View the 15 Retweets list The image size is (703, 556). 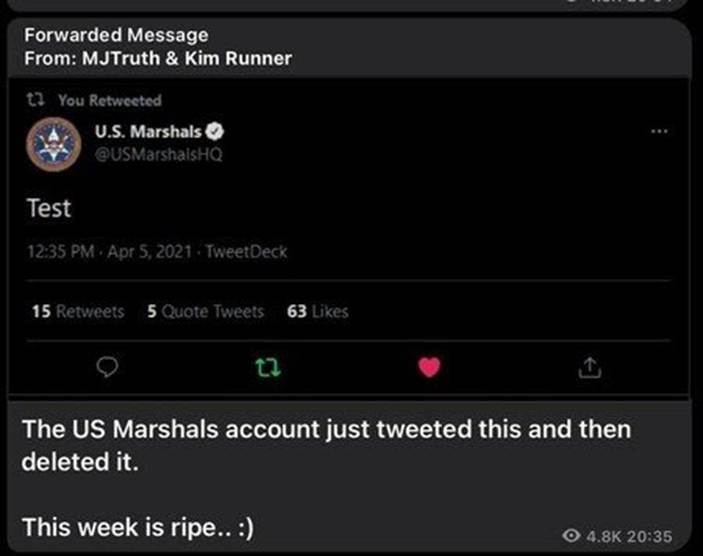78,311
